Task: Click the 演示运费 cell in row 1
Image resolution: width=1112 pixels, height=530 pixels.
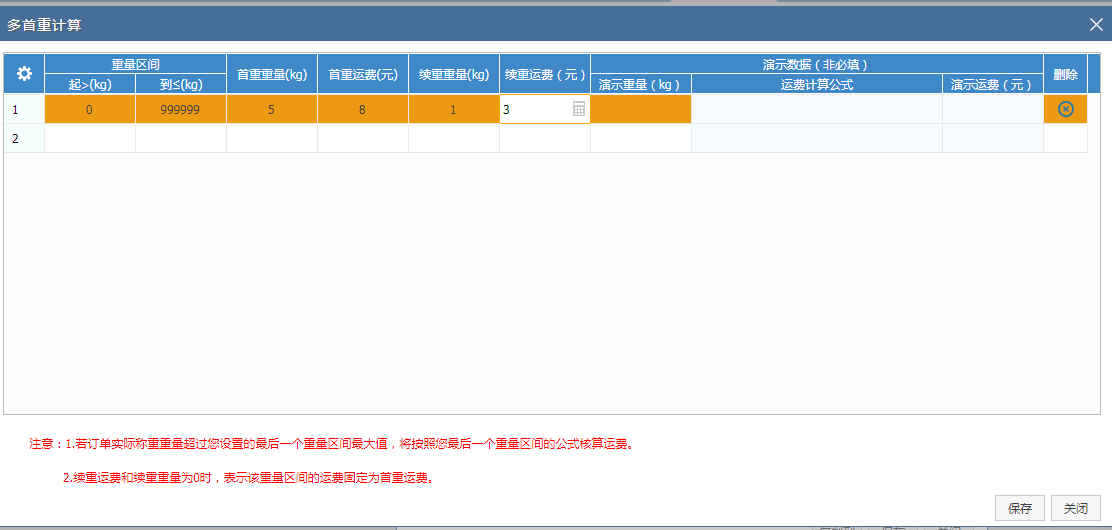Action: (993, 109)
